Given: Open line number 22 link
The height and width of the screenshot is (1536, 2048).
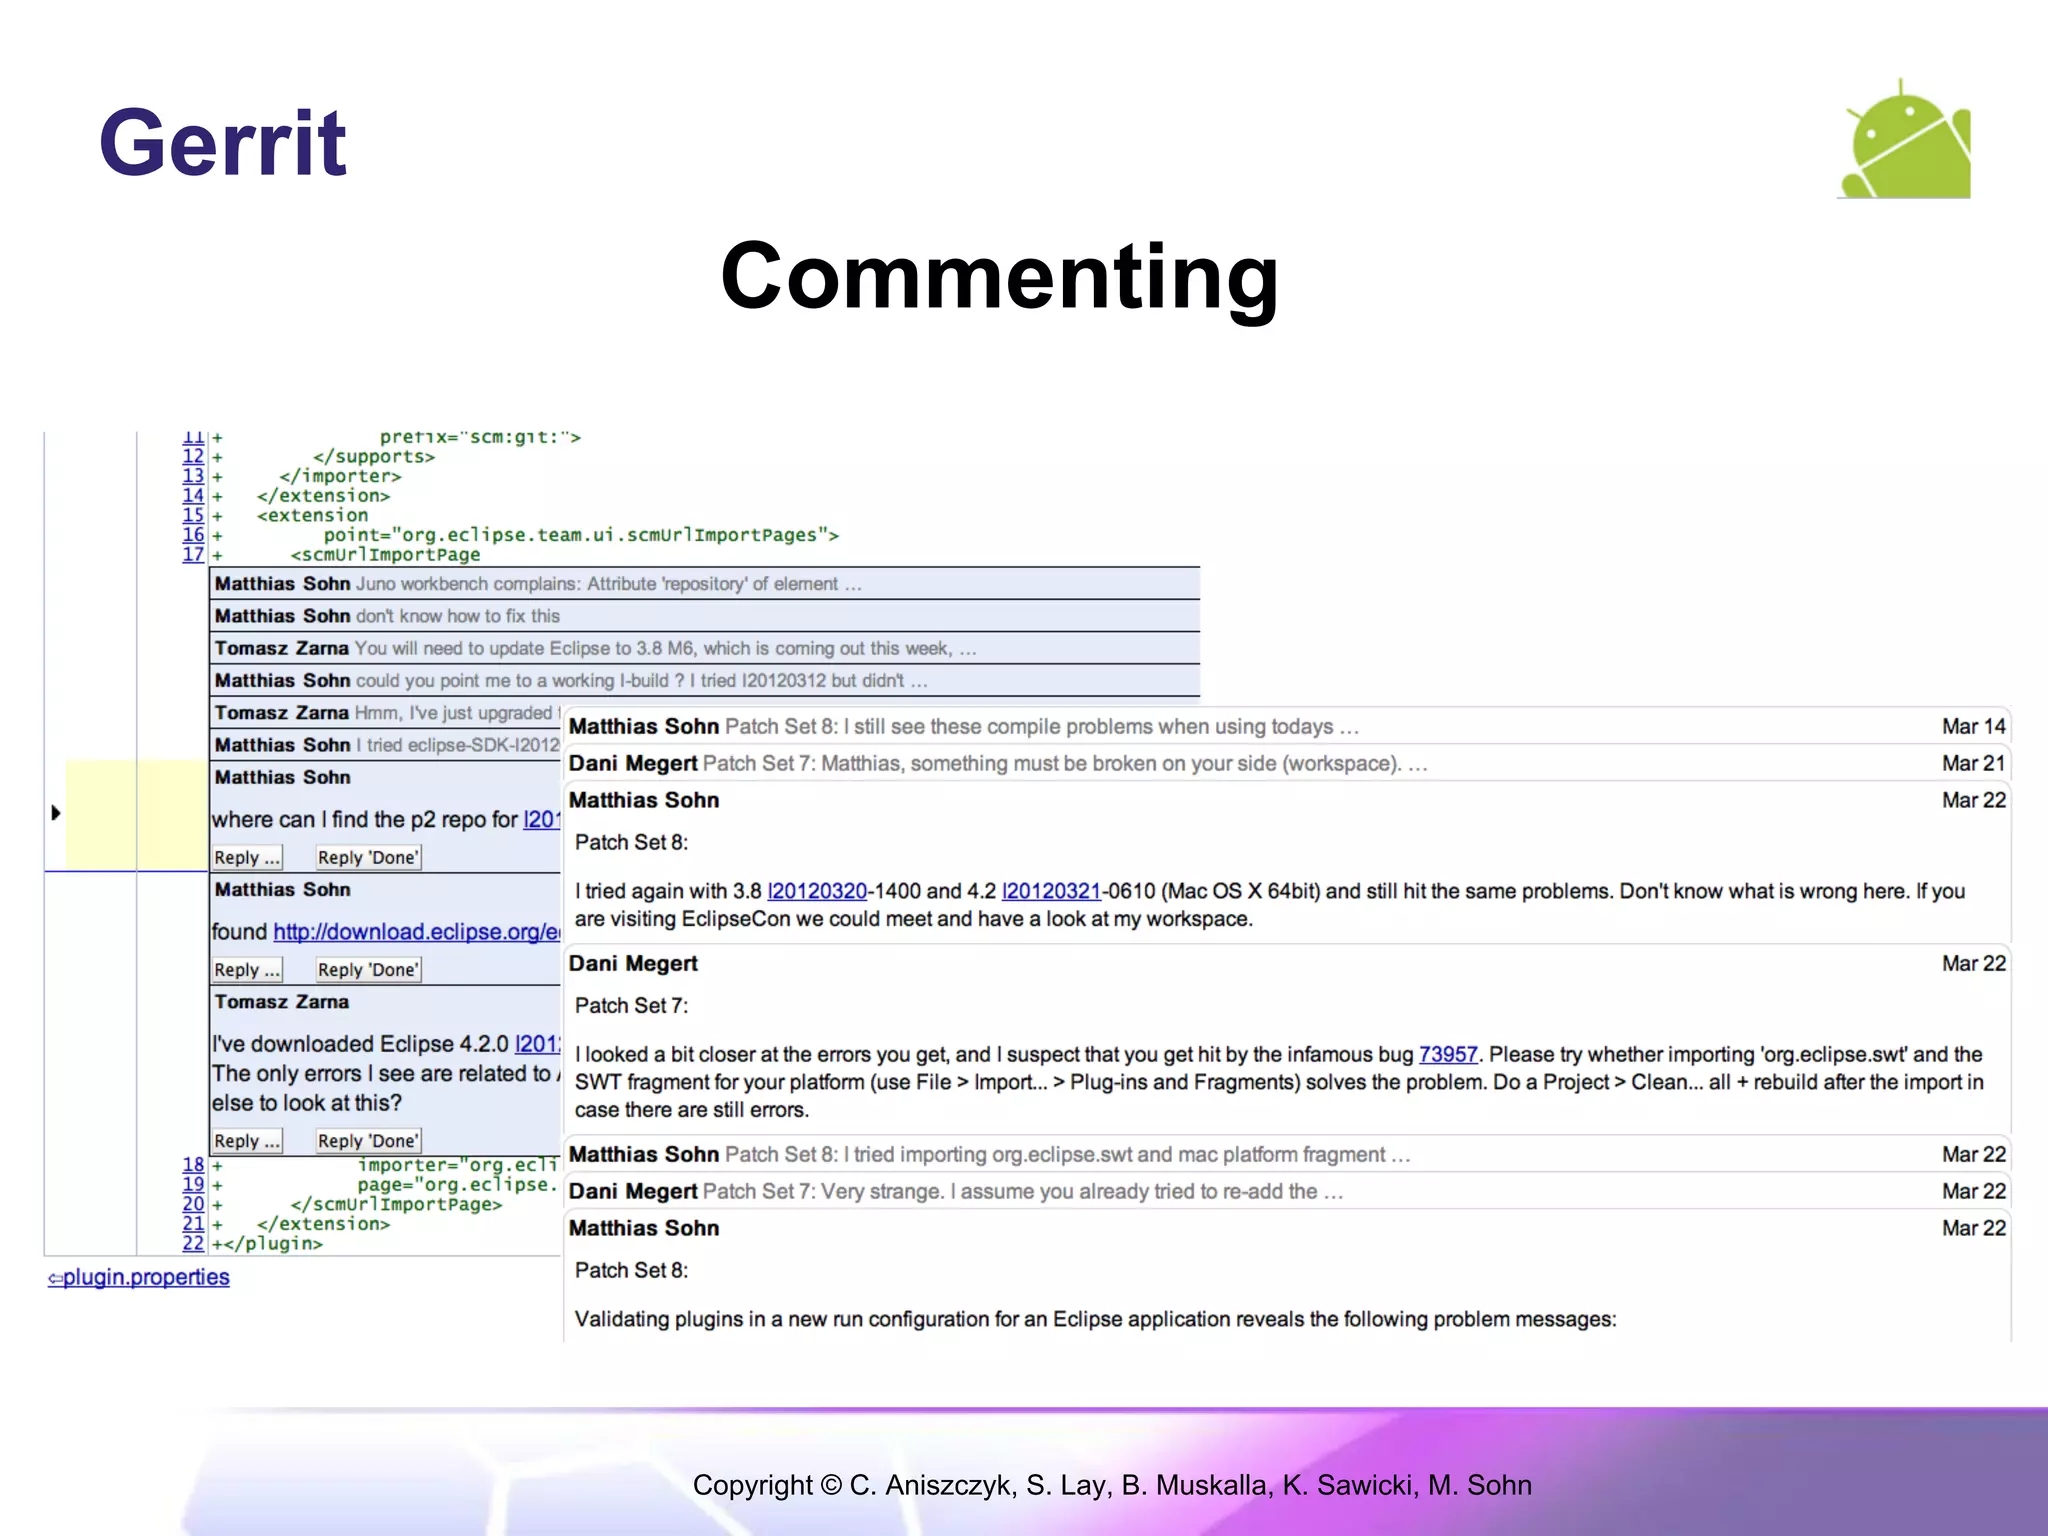Looking at the screenshot, I should click(193, 1243).
